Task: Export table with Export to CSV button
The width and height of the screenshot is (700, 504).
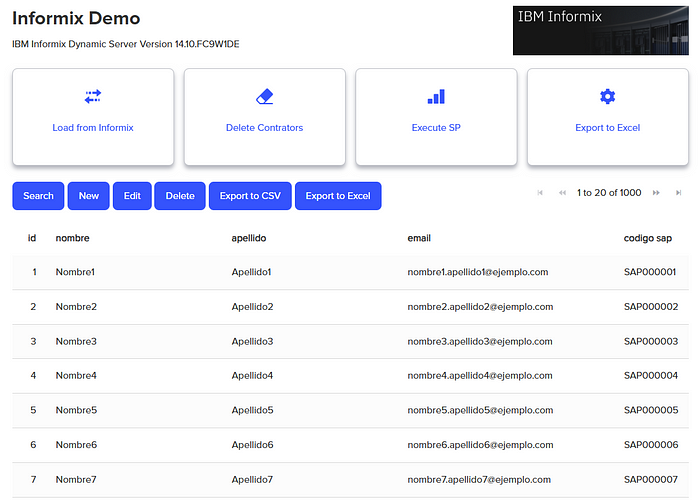Action: tap(250, 196)
